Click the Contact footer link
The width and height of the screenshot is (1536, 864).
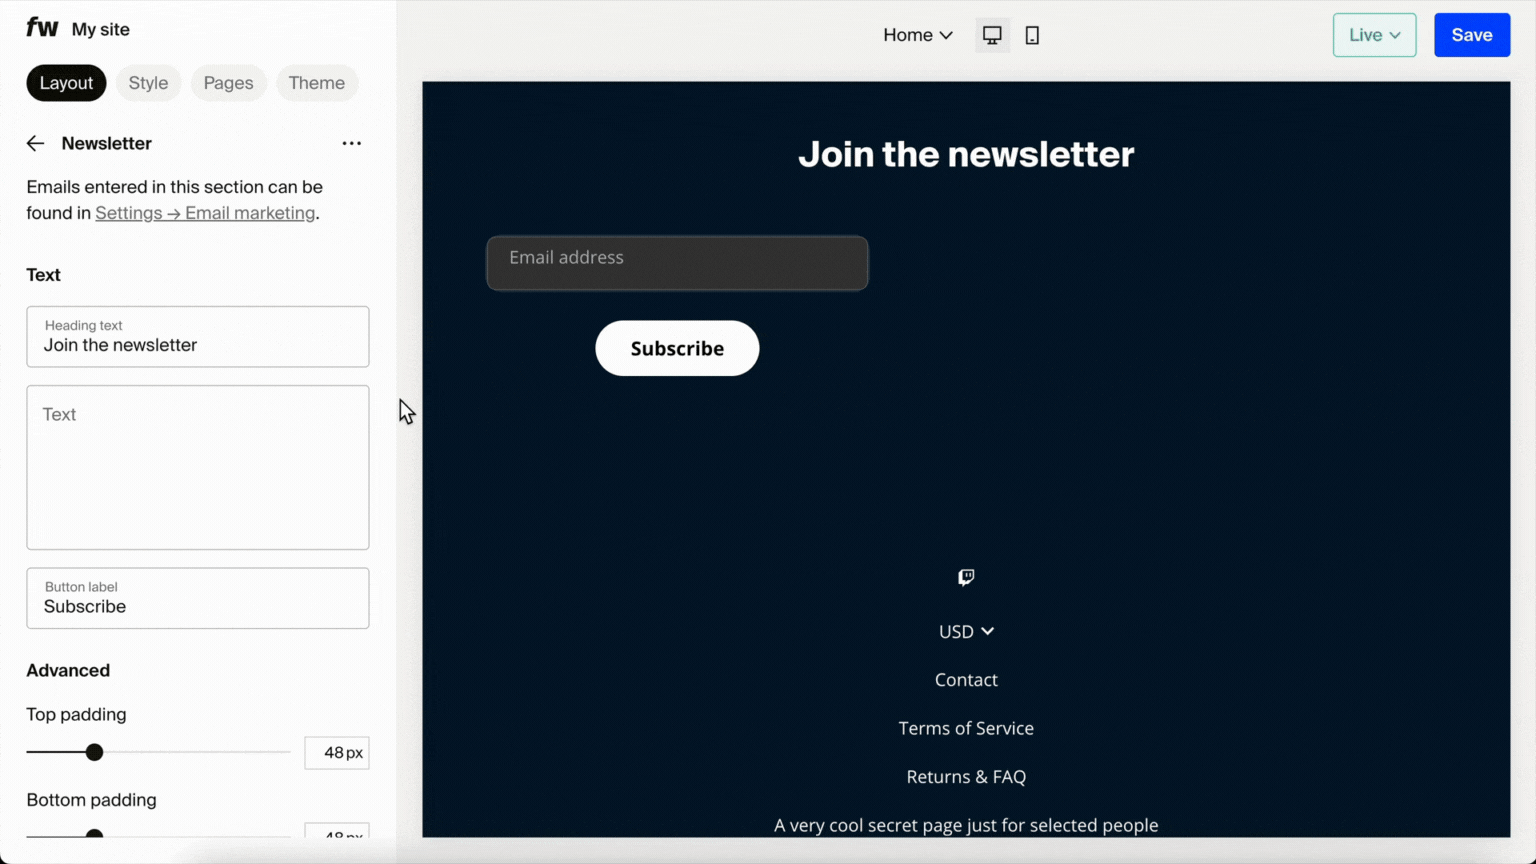(965, 679)
